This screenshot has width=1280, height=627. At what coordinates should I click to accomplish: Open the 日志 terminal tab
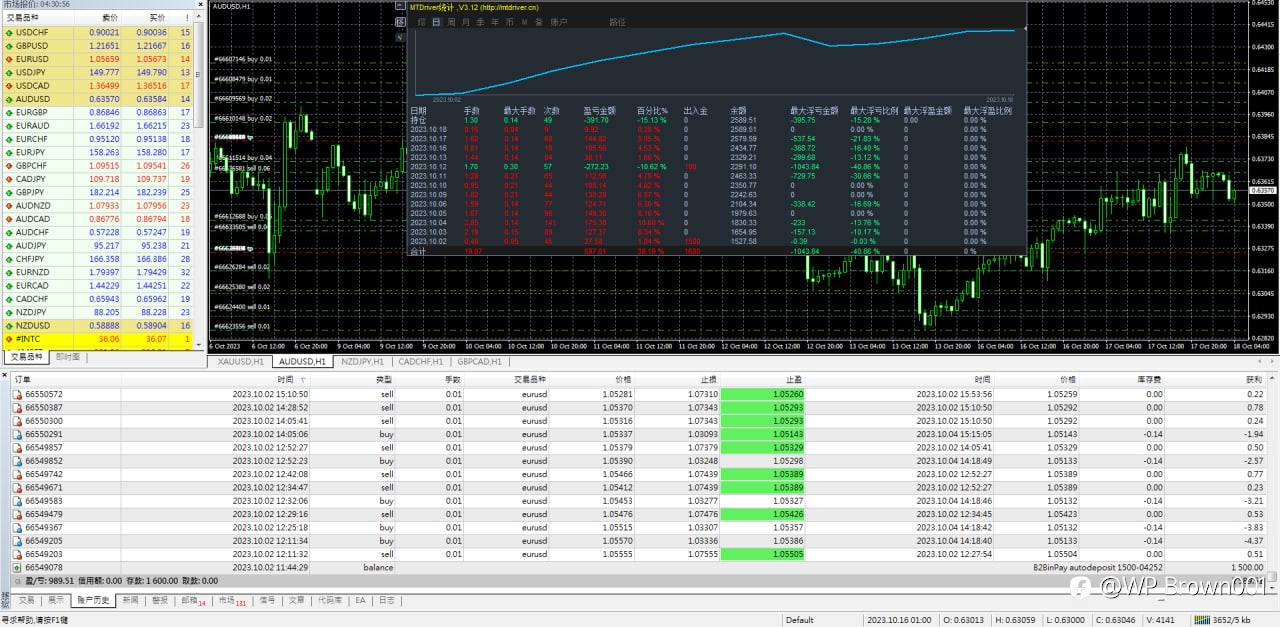click(x=387, y=600)
